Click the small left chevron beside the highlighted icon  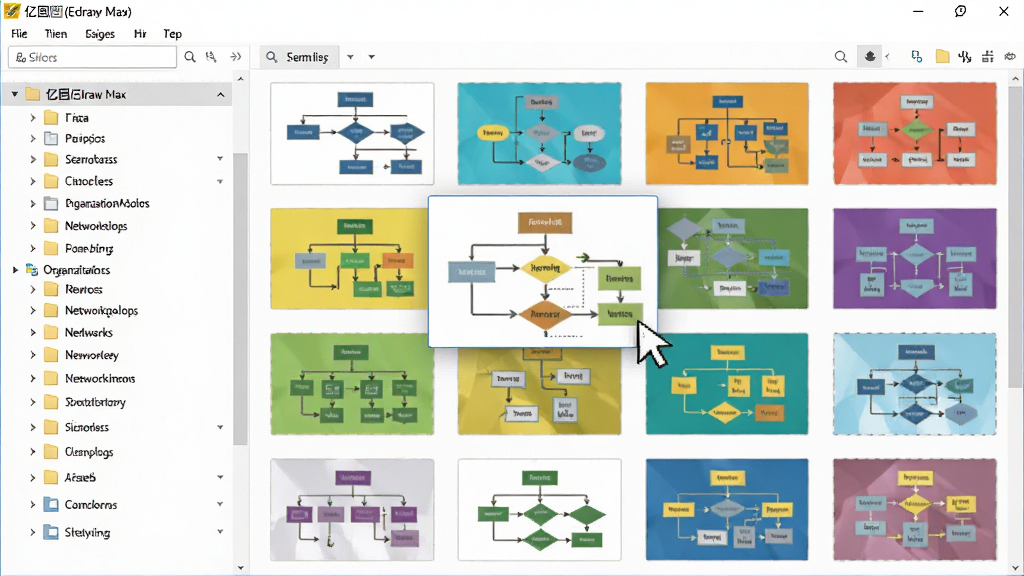888,57
